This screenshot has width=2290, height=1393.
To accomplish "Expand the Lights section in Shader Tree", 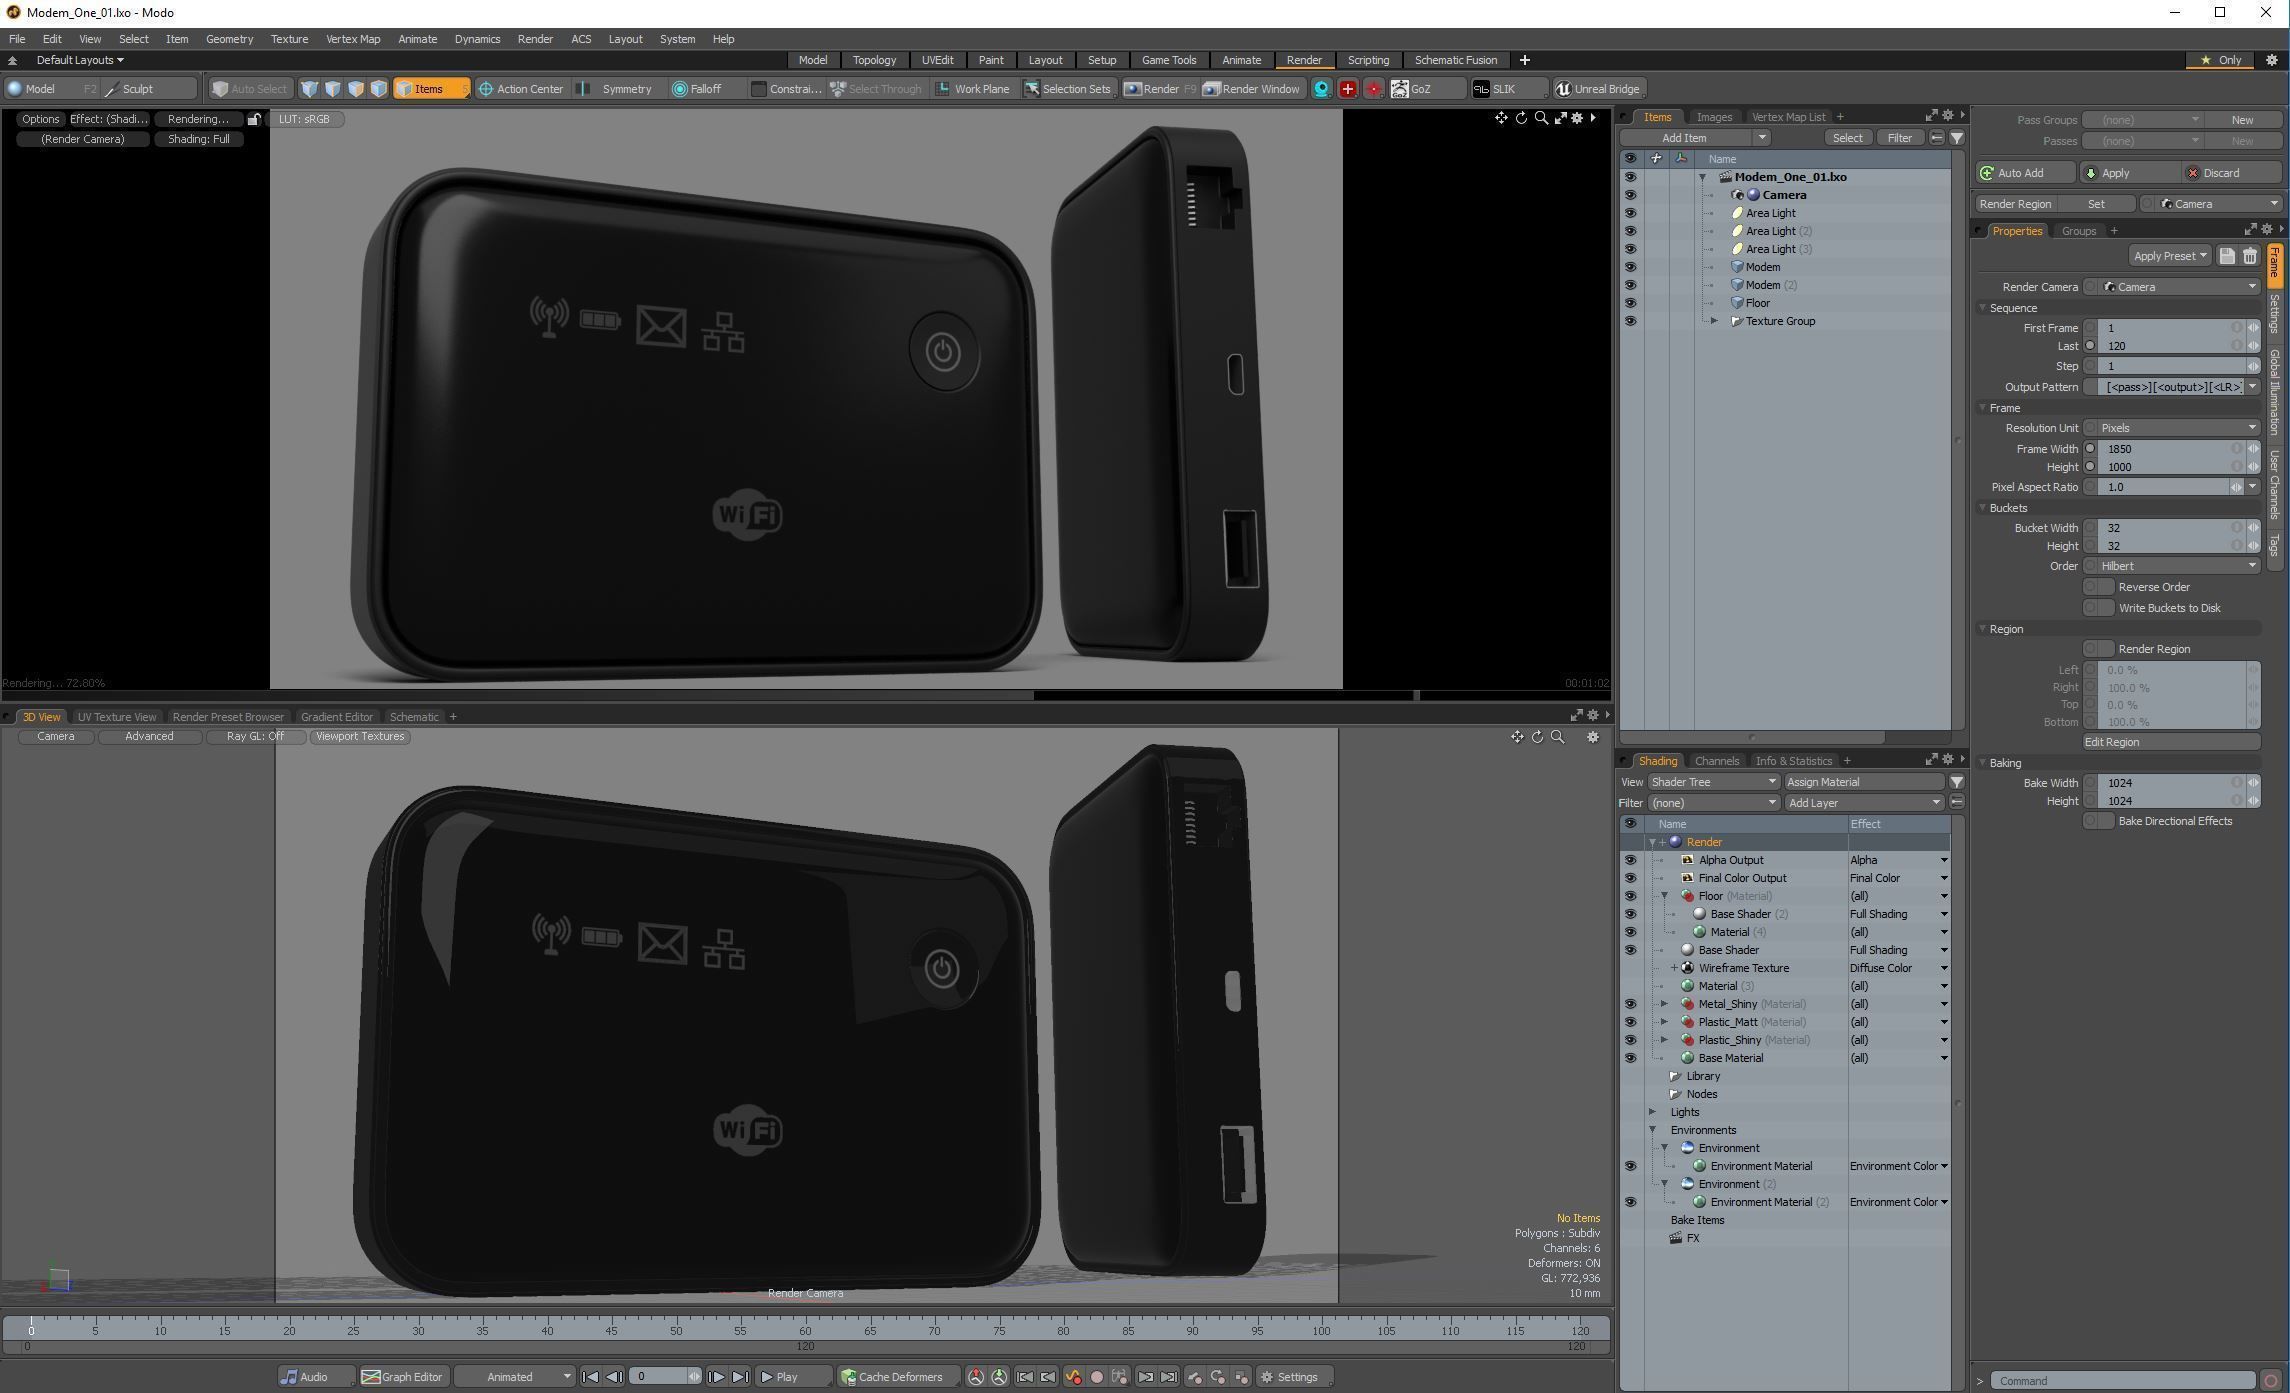I will [1652, 1112].
